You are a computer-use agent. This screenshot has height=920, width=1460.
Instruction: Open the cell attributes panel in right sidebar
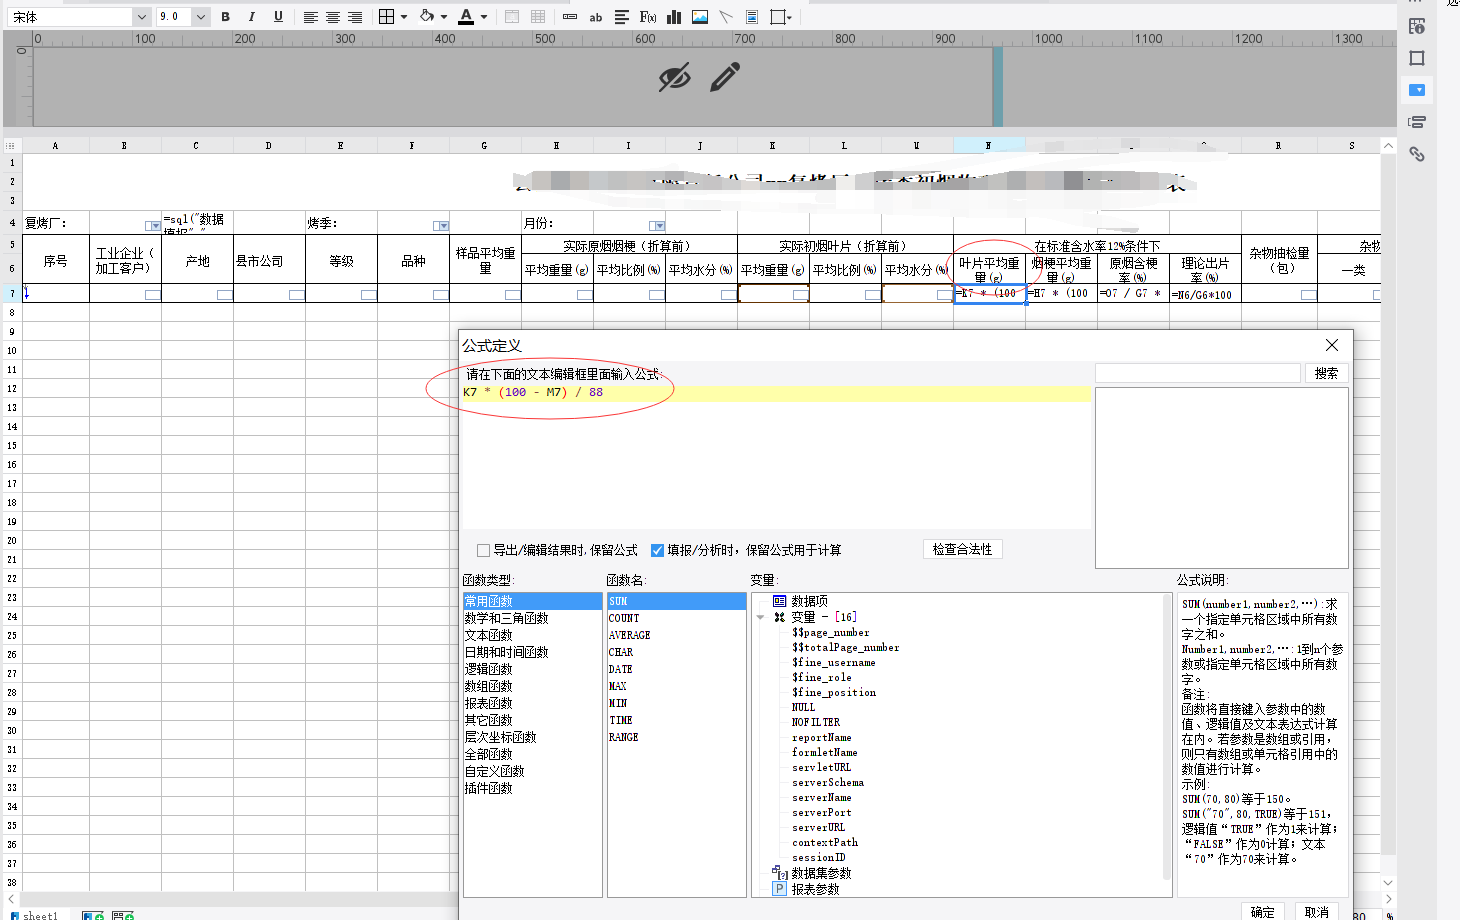[x=1417, y=26]
